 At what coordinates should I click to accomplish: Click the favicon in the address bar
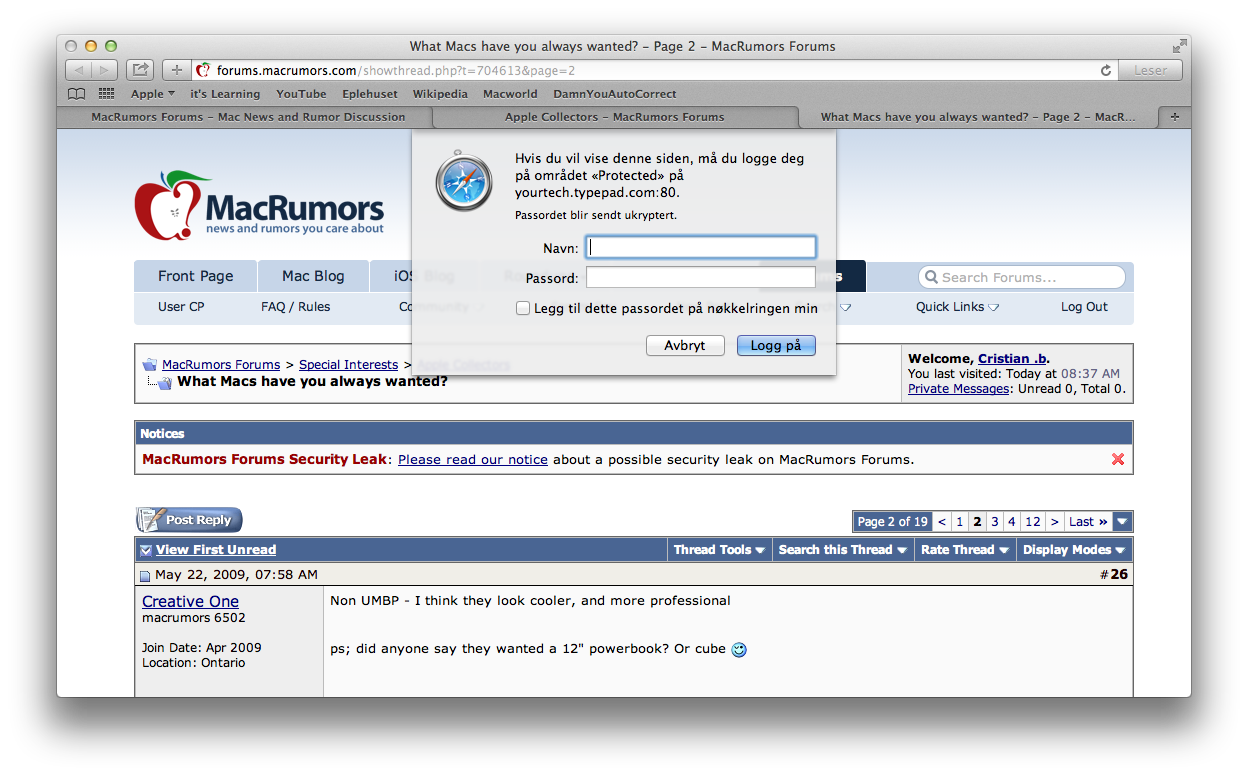point(204,70)
